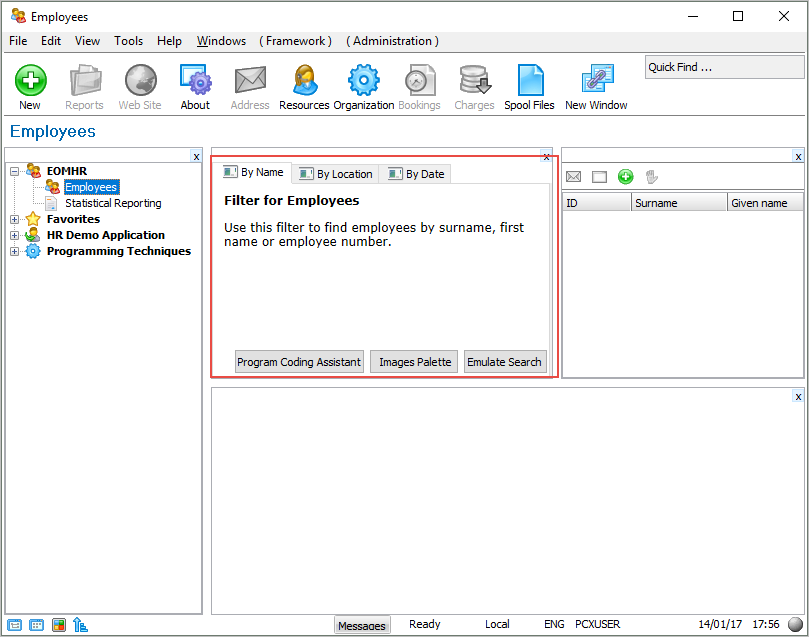Collapse the EOMHR tree node
Viewport: 809px width, 637px height.
click(15, 171)
